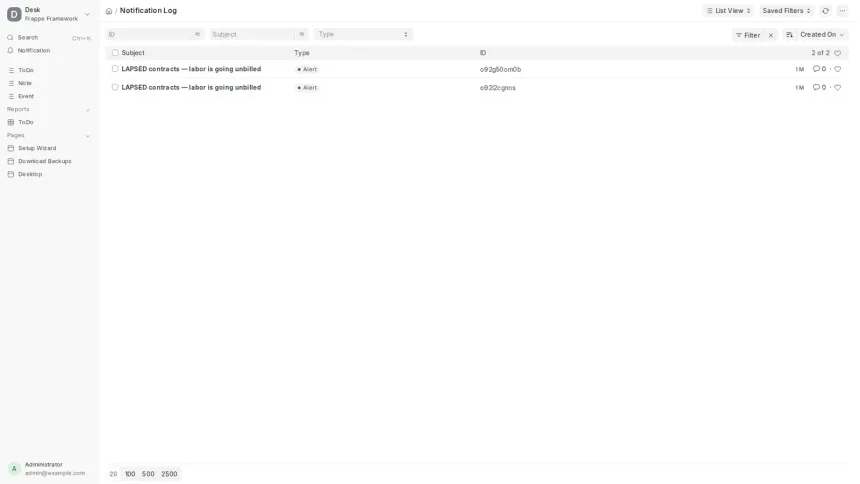Change the Subject filter match operator
The height and width of the screenshot is (484, 860).
302,35
